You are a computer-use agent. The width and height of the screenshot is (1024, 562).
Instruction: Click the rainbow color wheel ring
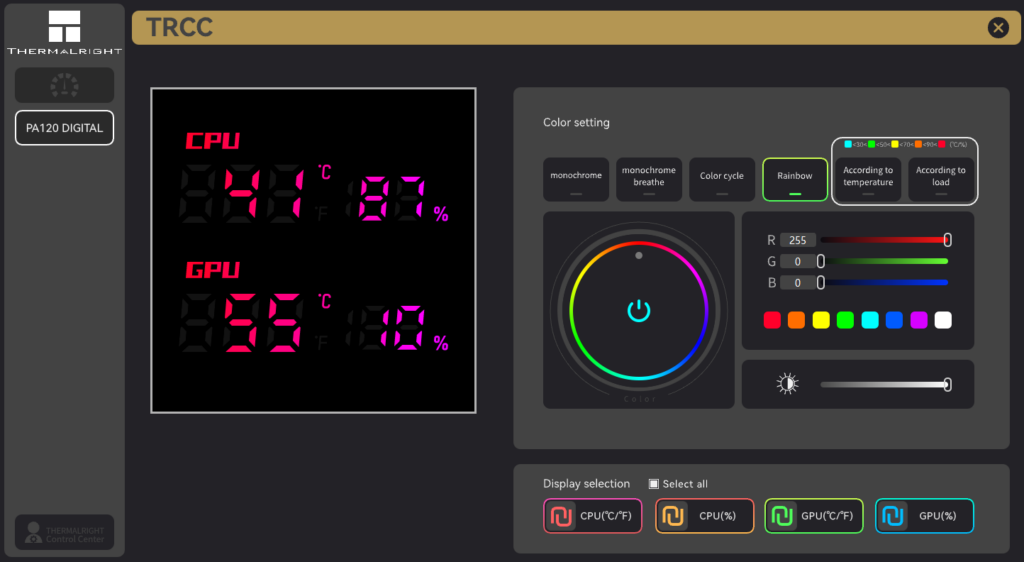639,311
